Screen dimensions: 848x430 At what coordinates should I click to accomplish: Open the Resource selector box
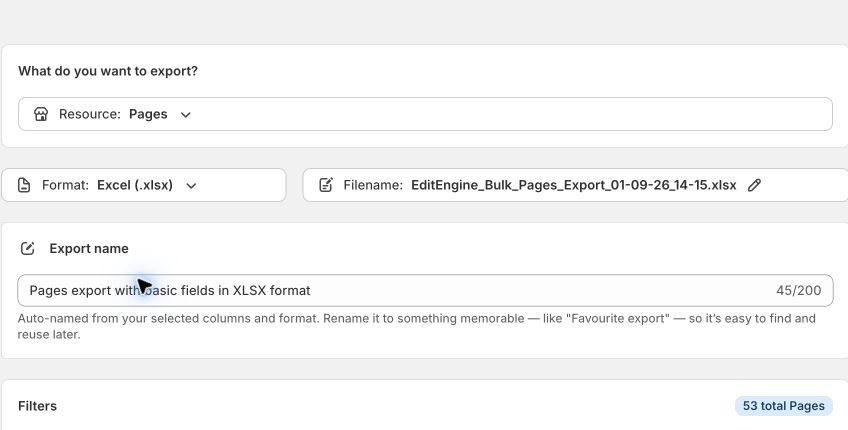[x=425, y=114]
